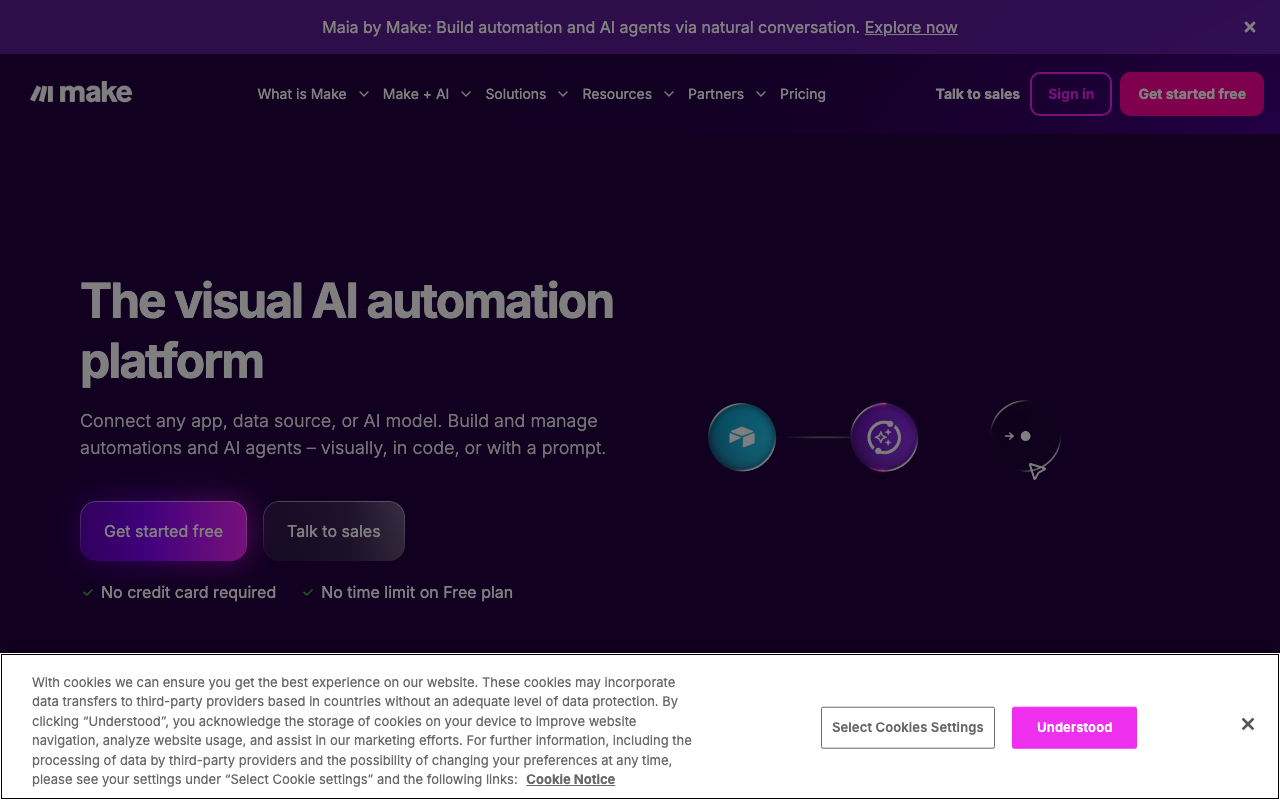The image size is (1280, 800).
Task: Click the Make logo in the header
Action: coord(81,93)
